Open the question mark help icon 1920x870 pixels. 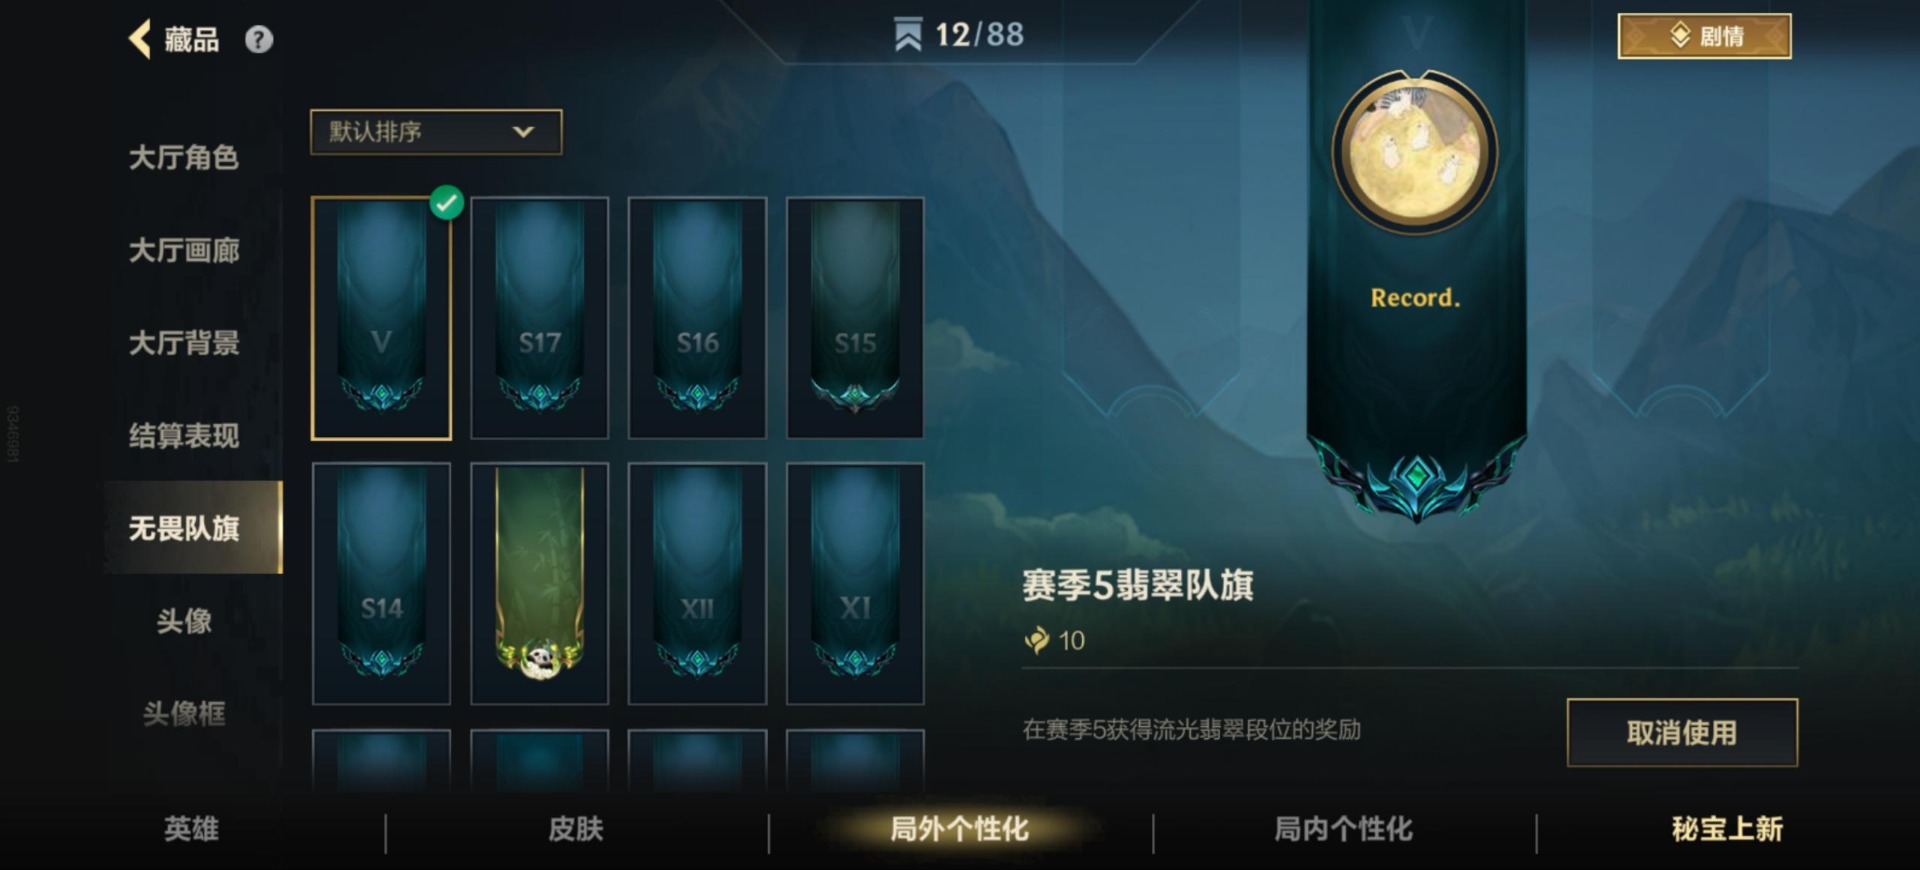(x=259, y=39)
